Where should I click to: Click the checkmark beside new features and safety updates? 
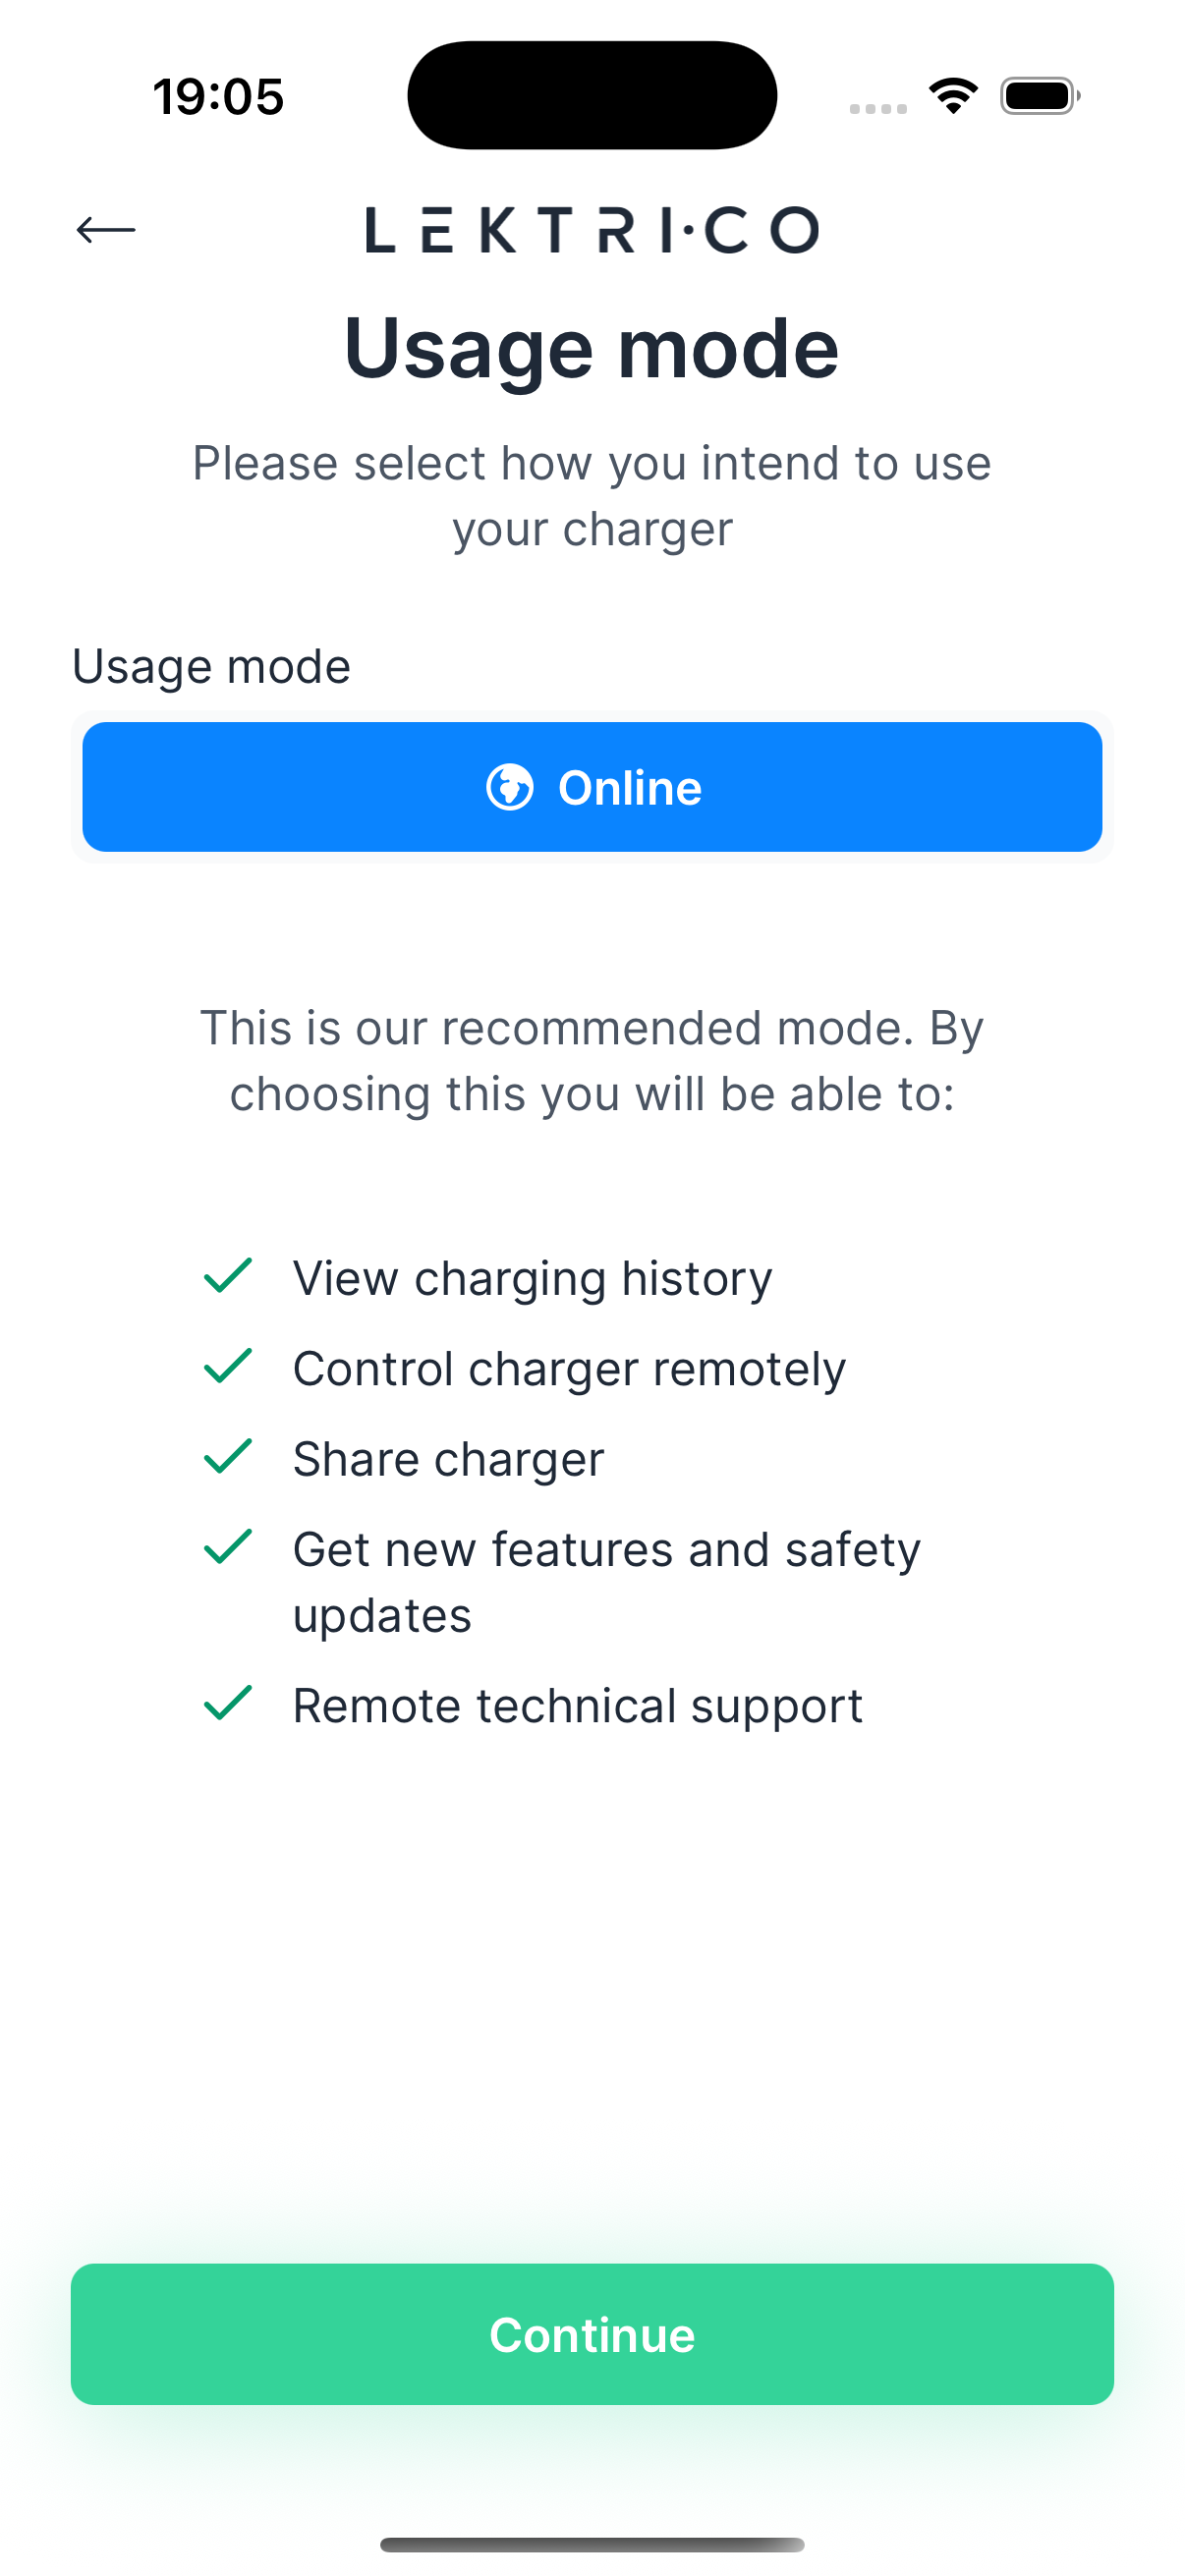(228, 1547)
